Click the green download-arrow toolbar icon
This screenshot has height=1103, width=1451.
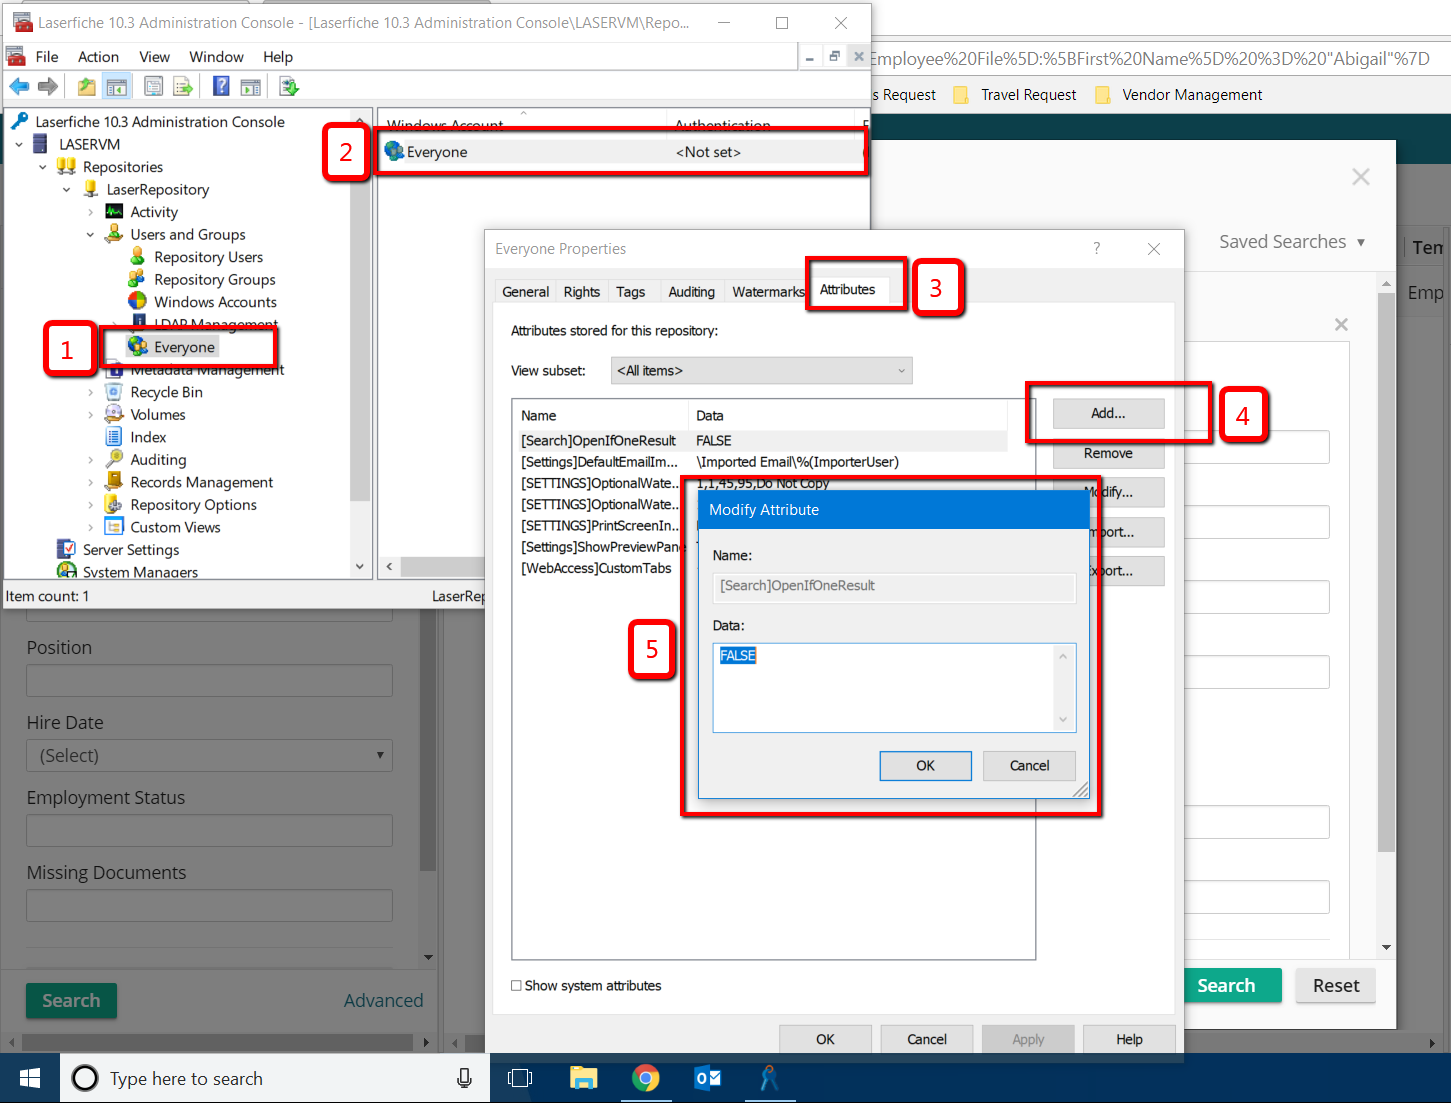289,87
